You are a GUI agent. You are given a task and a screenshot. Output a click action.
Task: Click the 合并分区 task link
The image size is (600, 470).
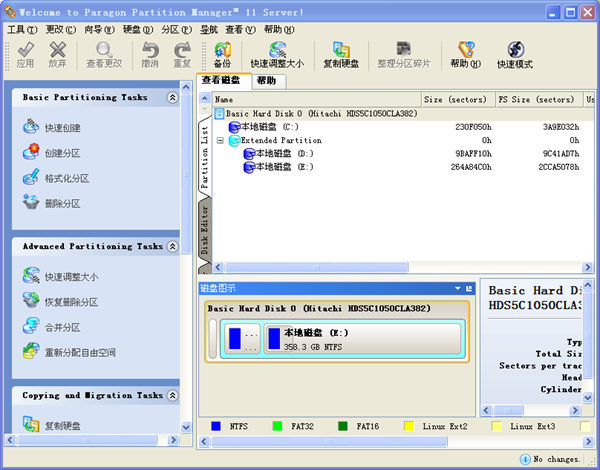(62, 327)
